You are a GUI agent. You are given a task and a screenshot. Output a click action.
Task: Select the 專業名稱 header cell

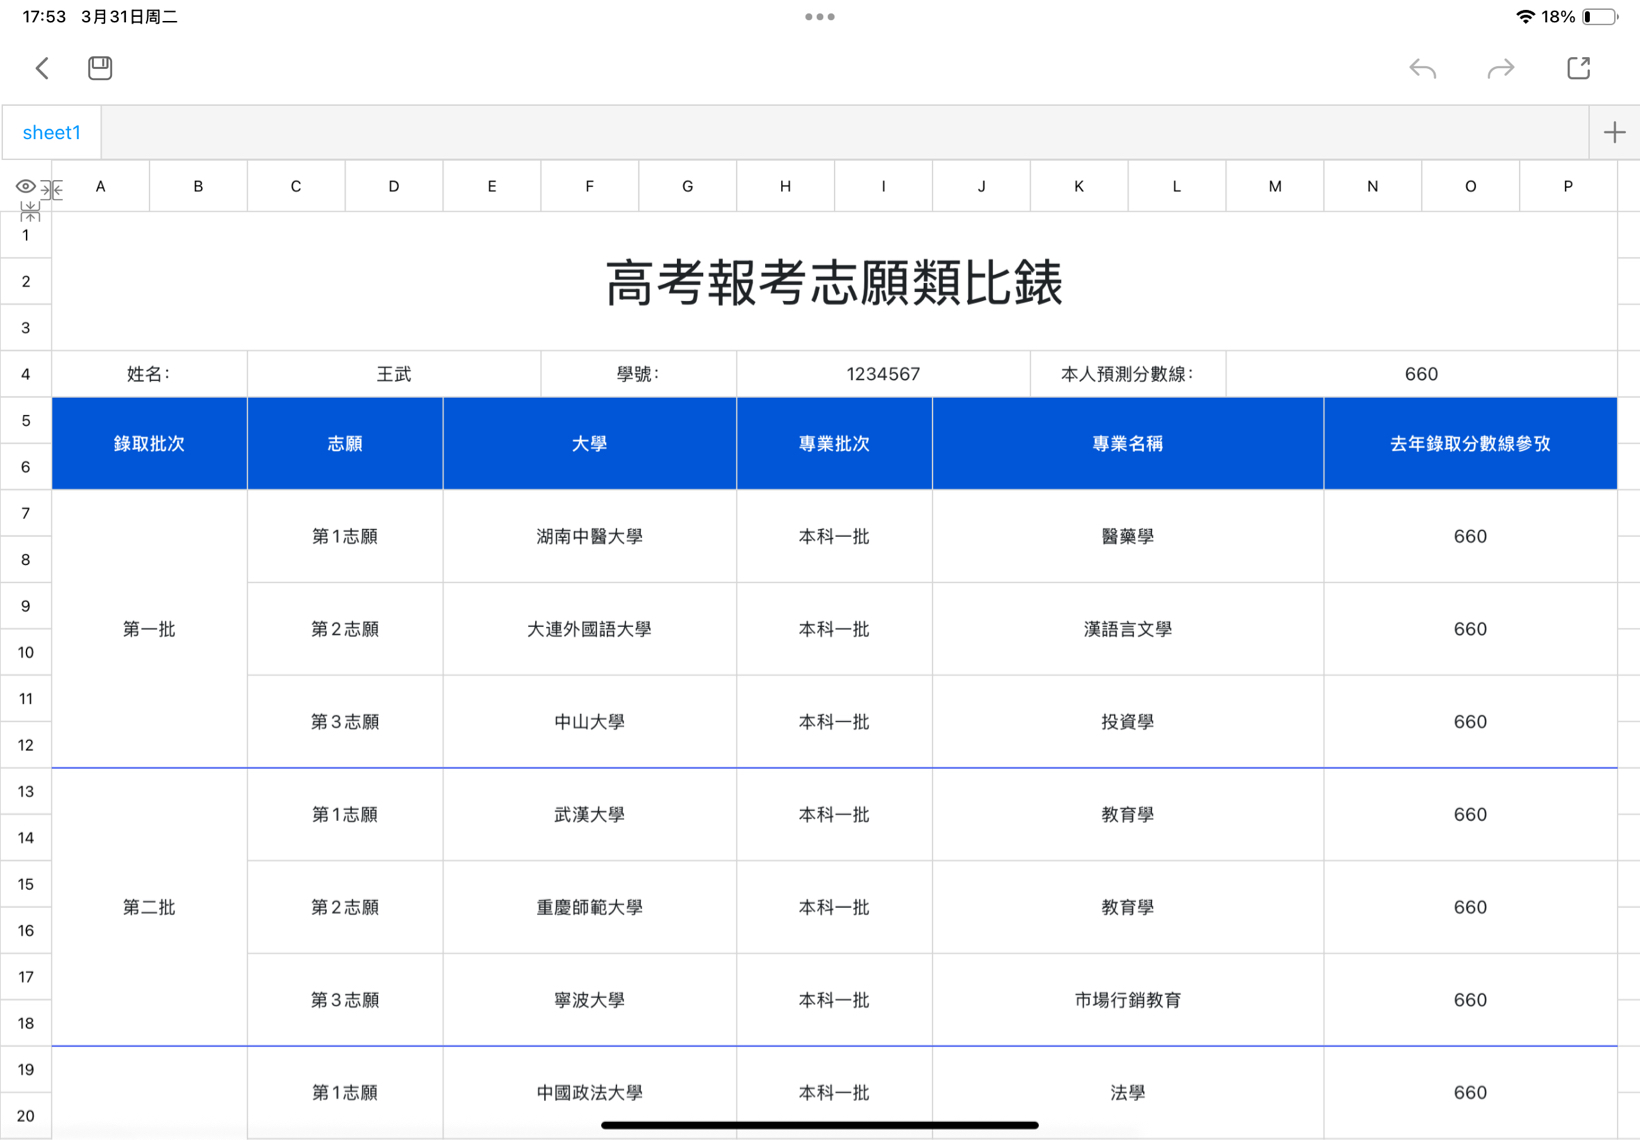(x=1128, y=444)
